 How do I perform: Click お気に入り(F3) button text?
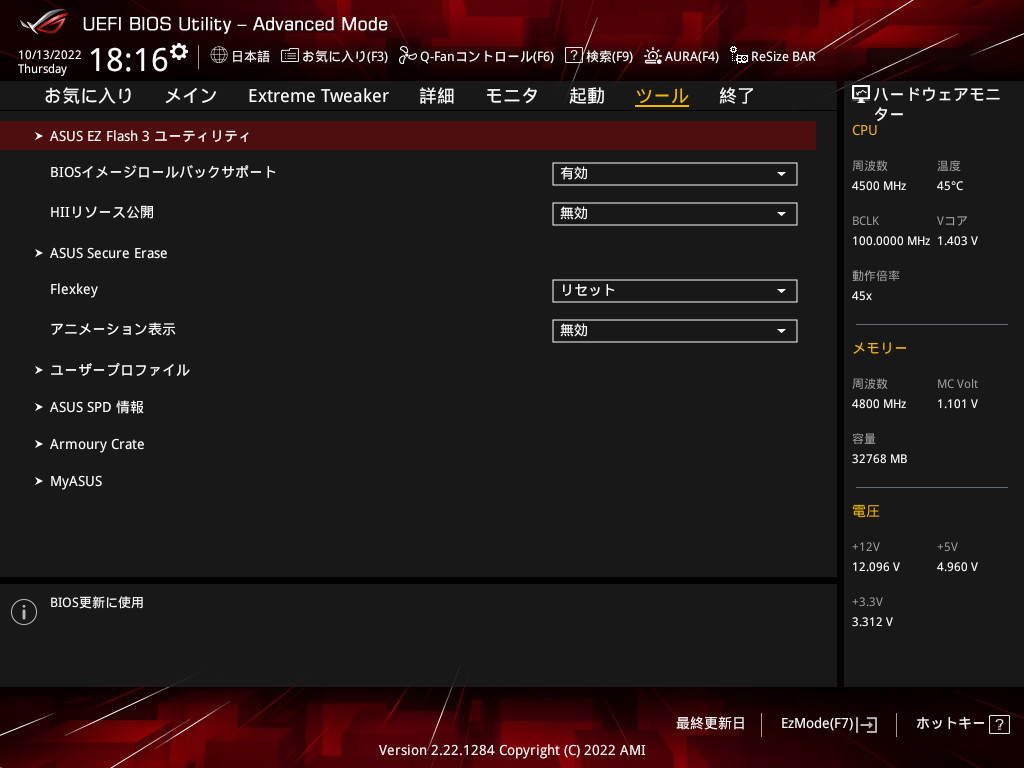345,56
